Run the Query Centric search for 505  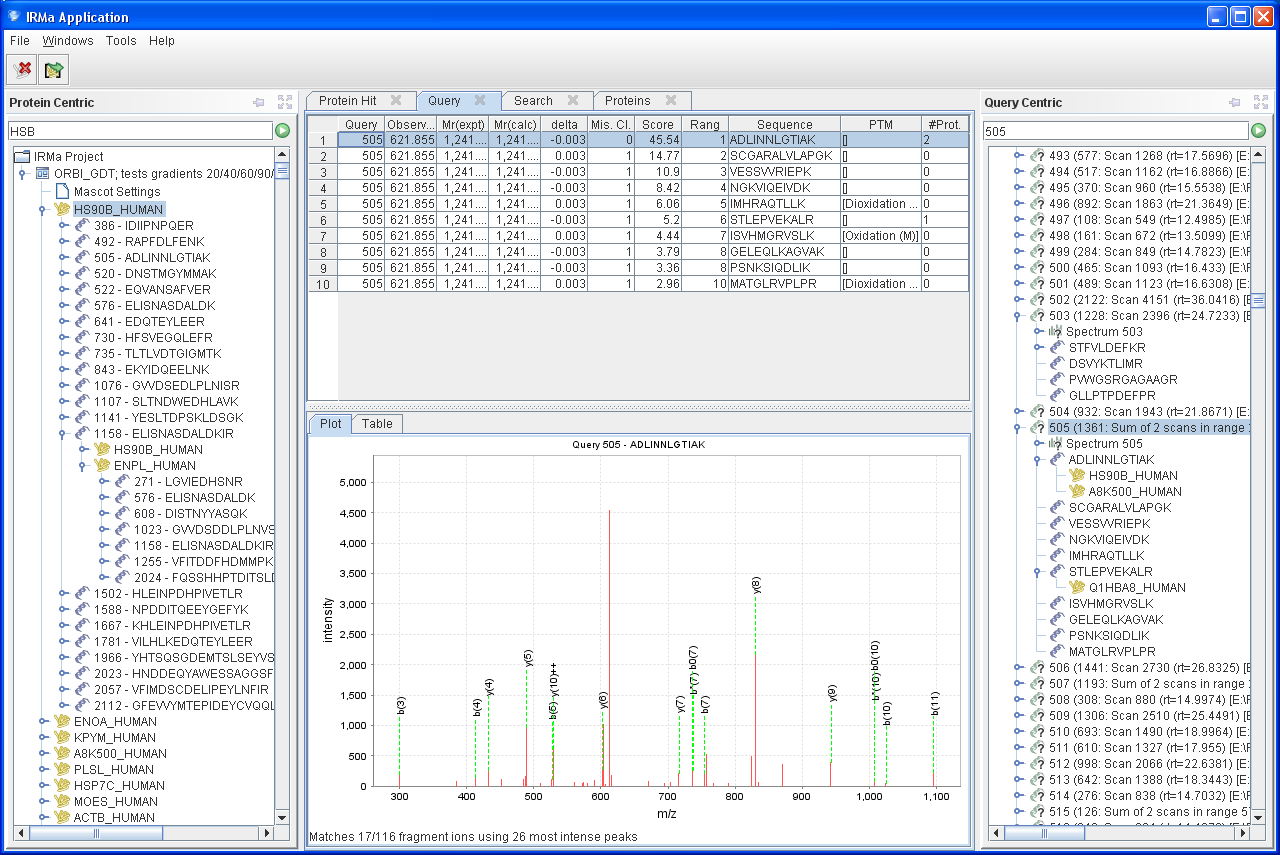[x=1257, y=131]
